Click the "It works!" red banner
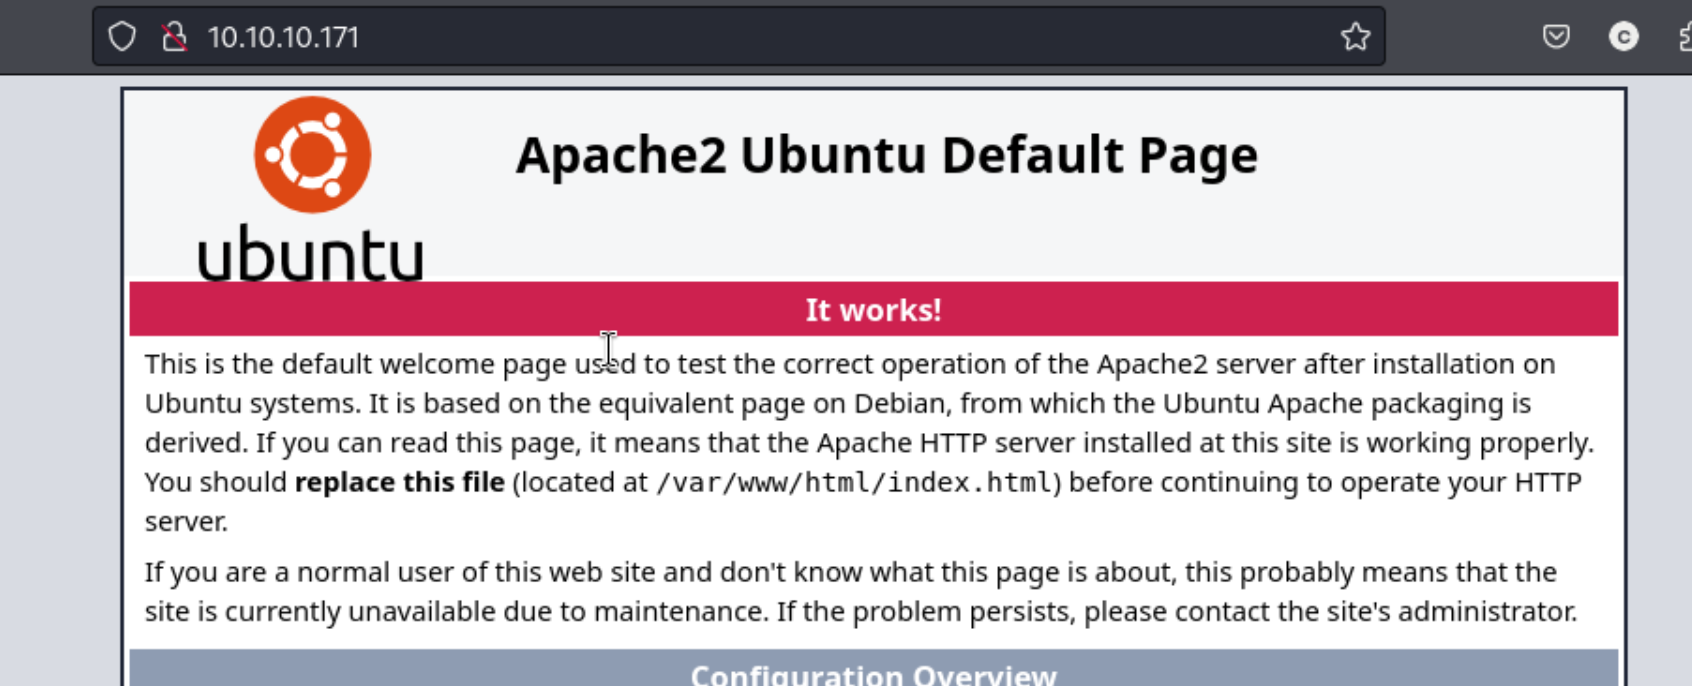 (x=873, y=309)
